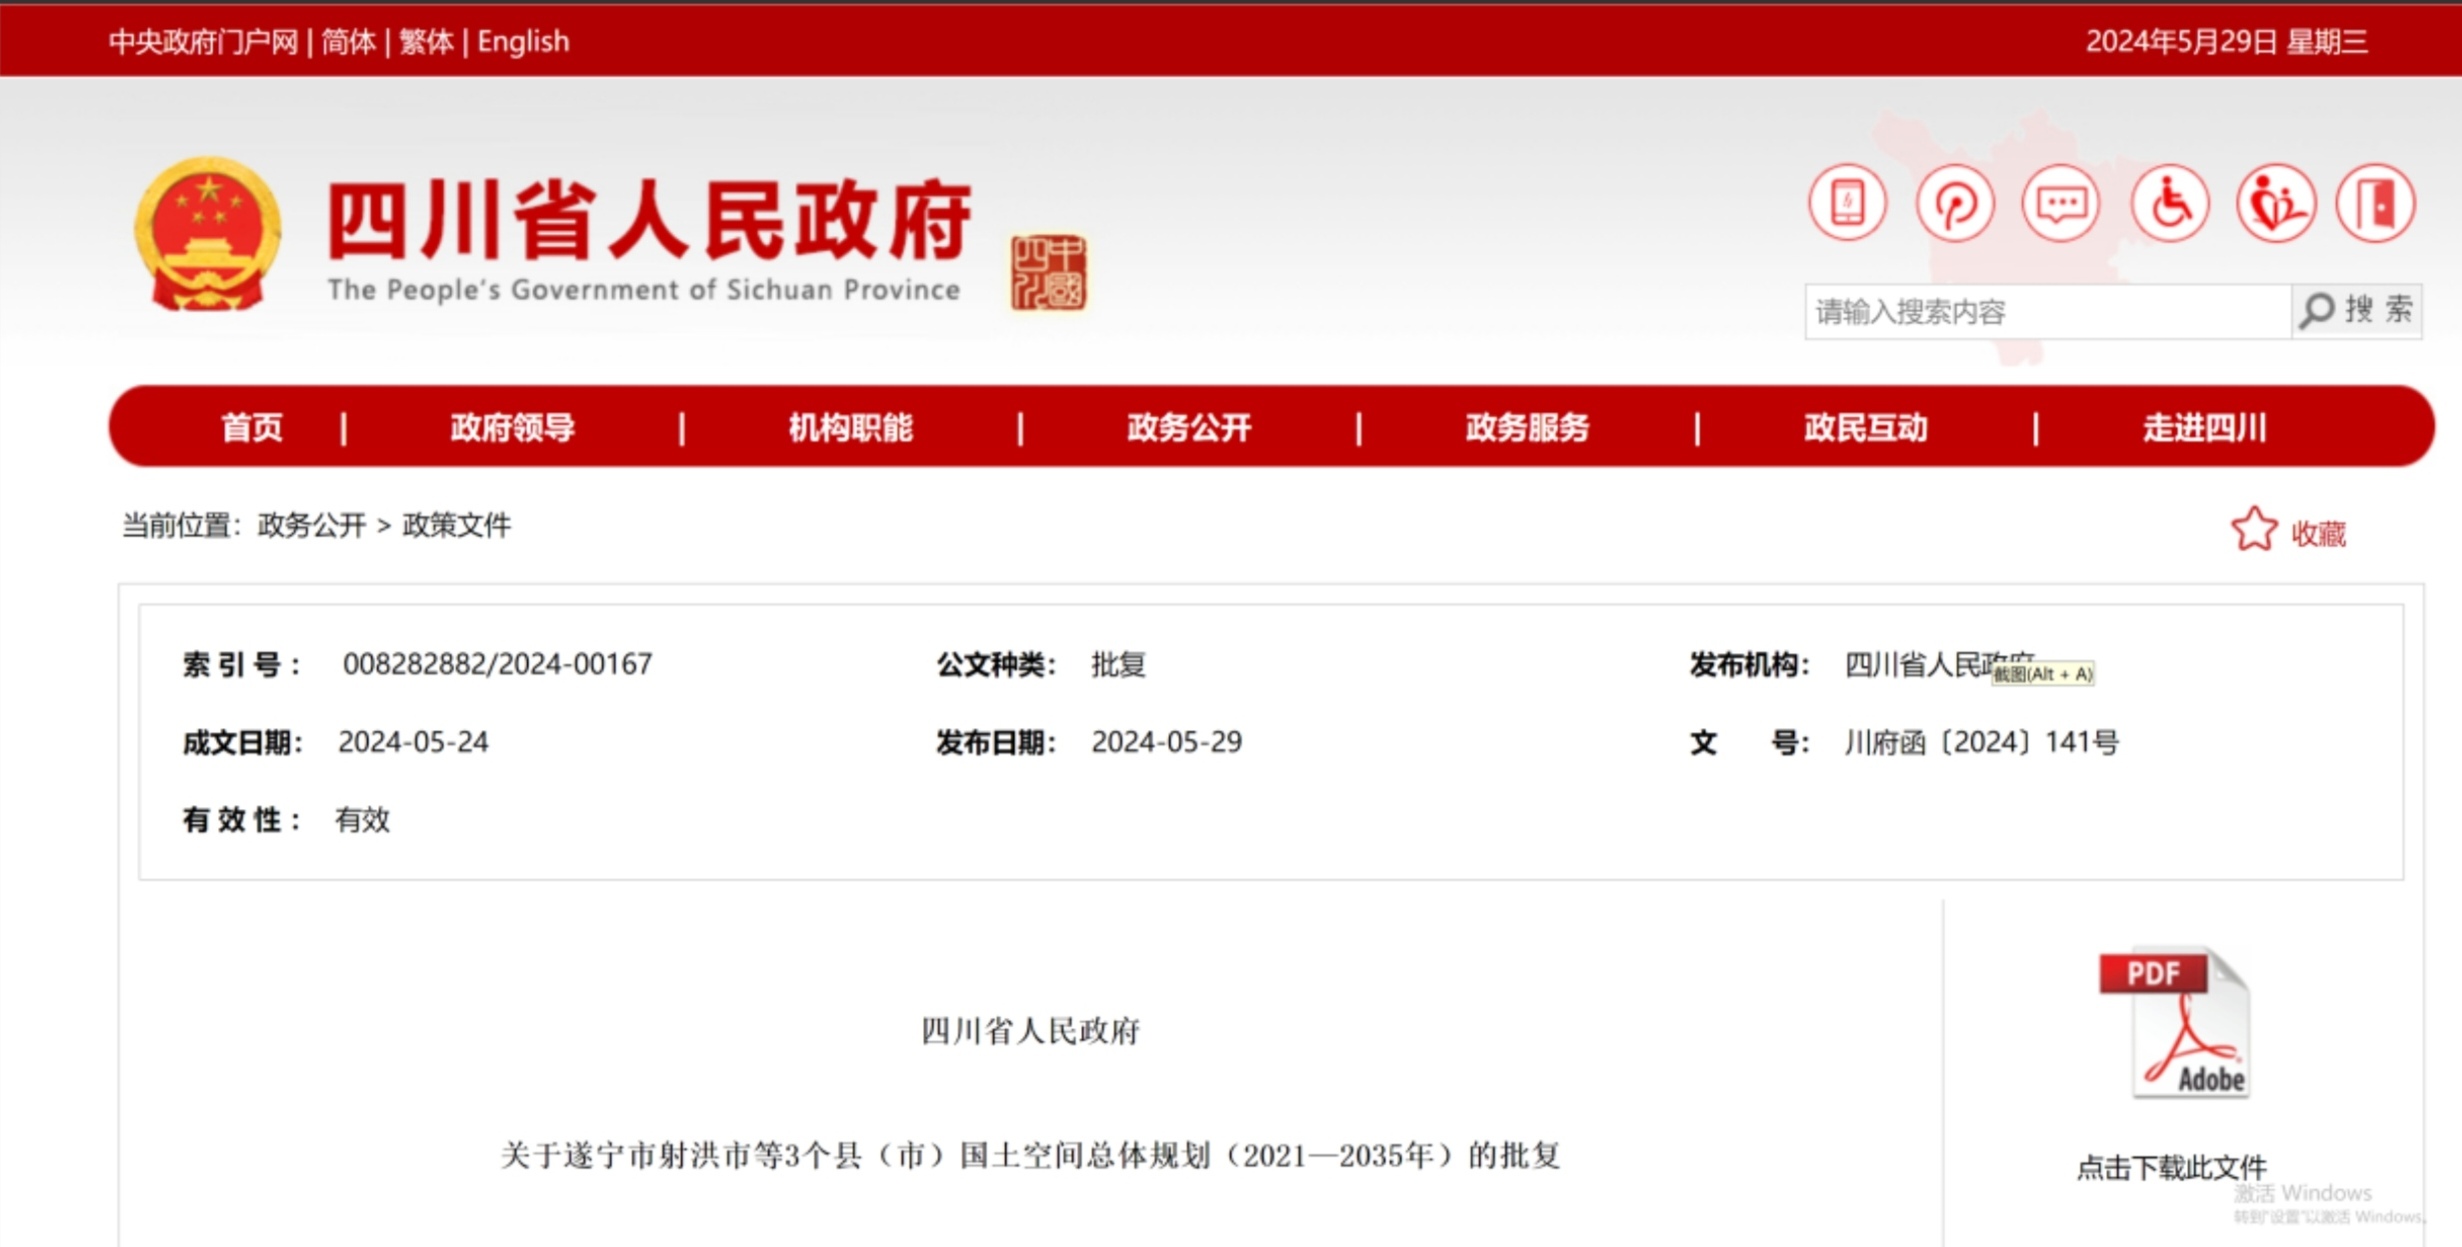
Task: Click the star 收藏 favorite icon
Action: pos(2255,530)
